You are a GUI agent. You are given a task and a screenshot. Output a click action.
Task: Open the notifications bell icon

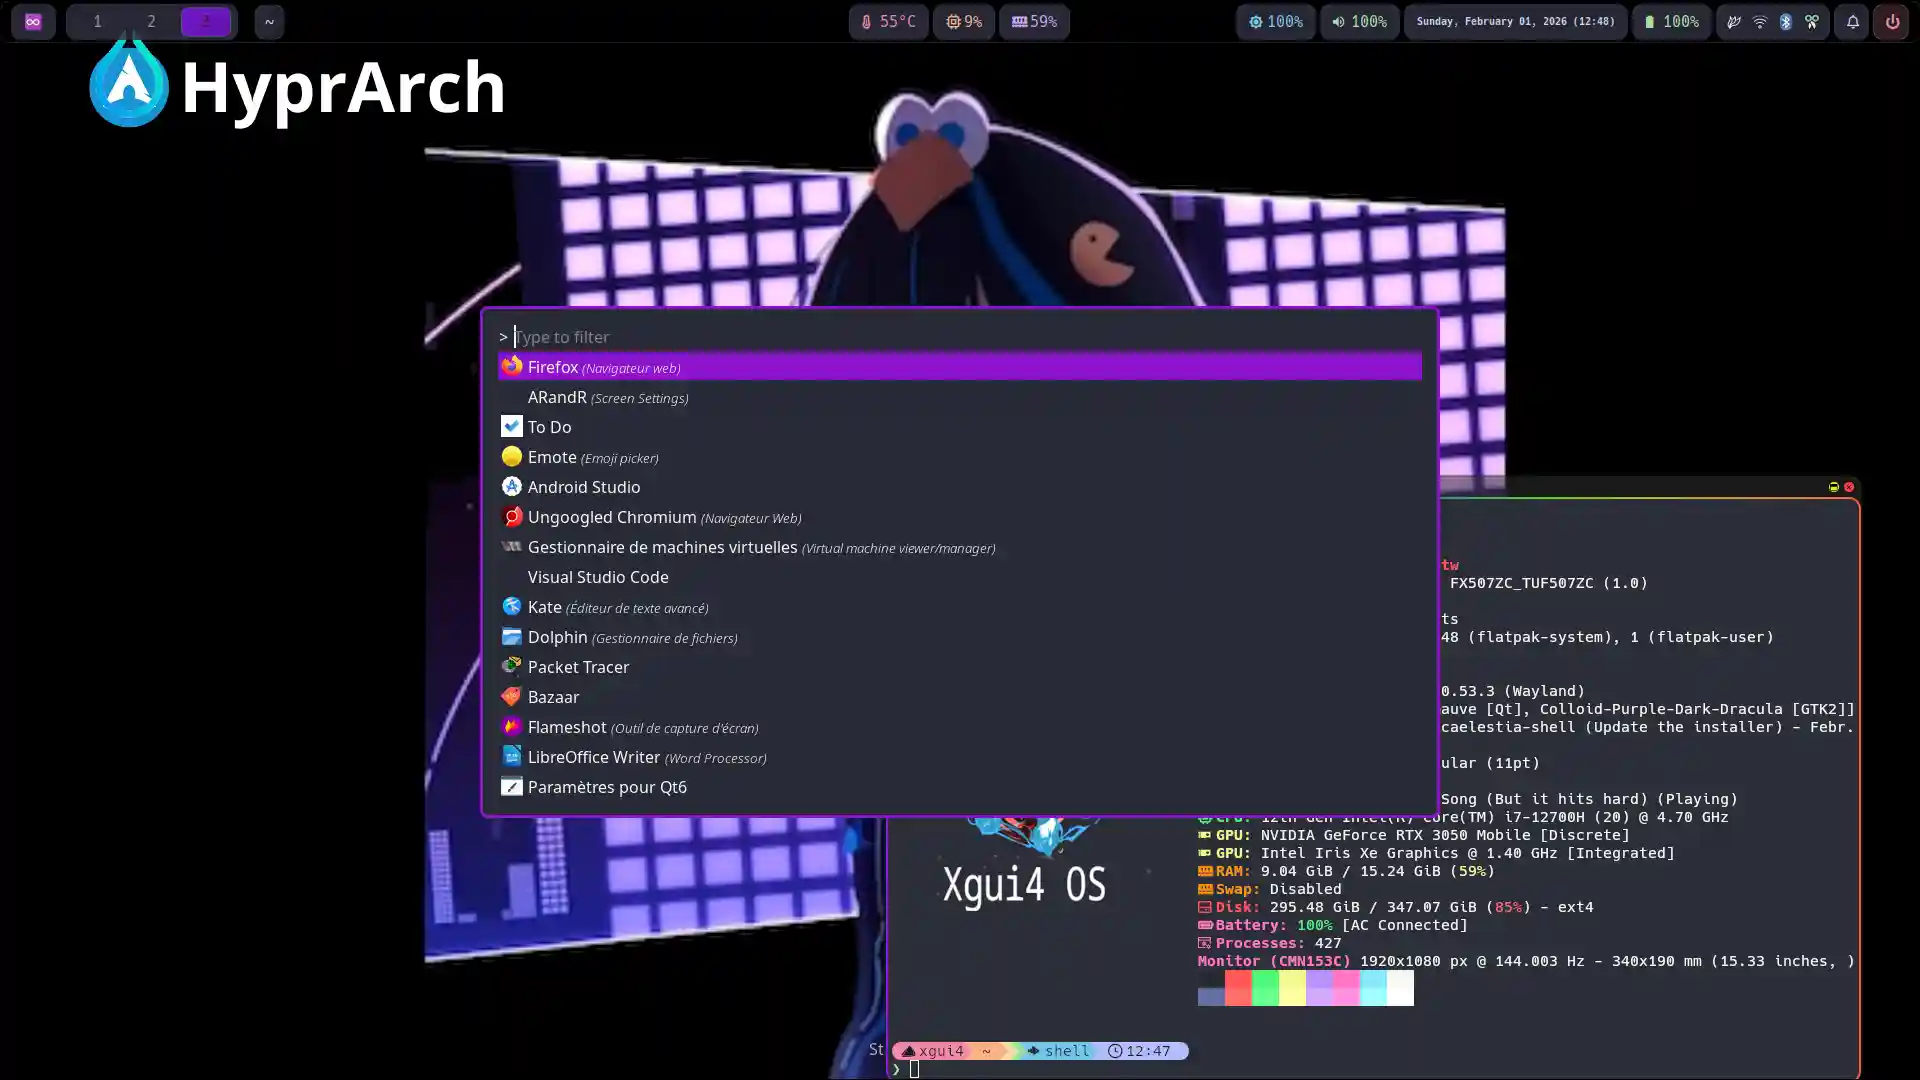[x=1852, y=21]
